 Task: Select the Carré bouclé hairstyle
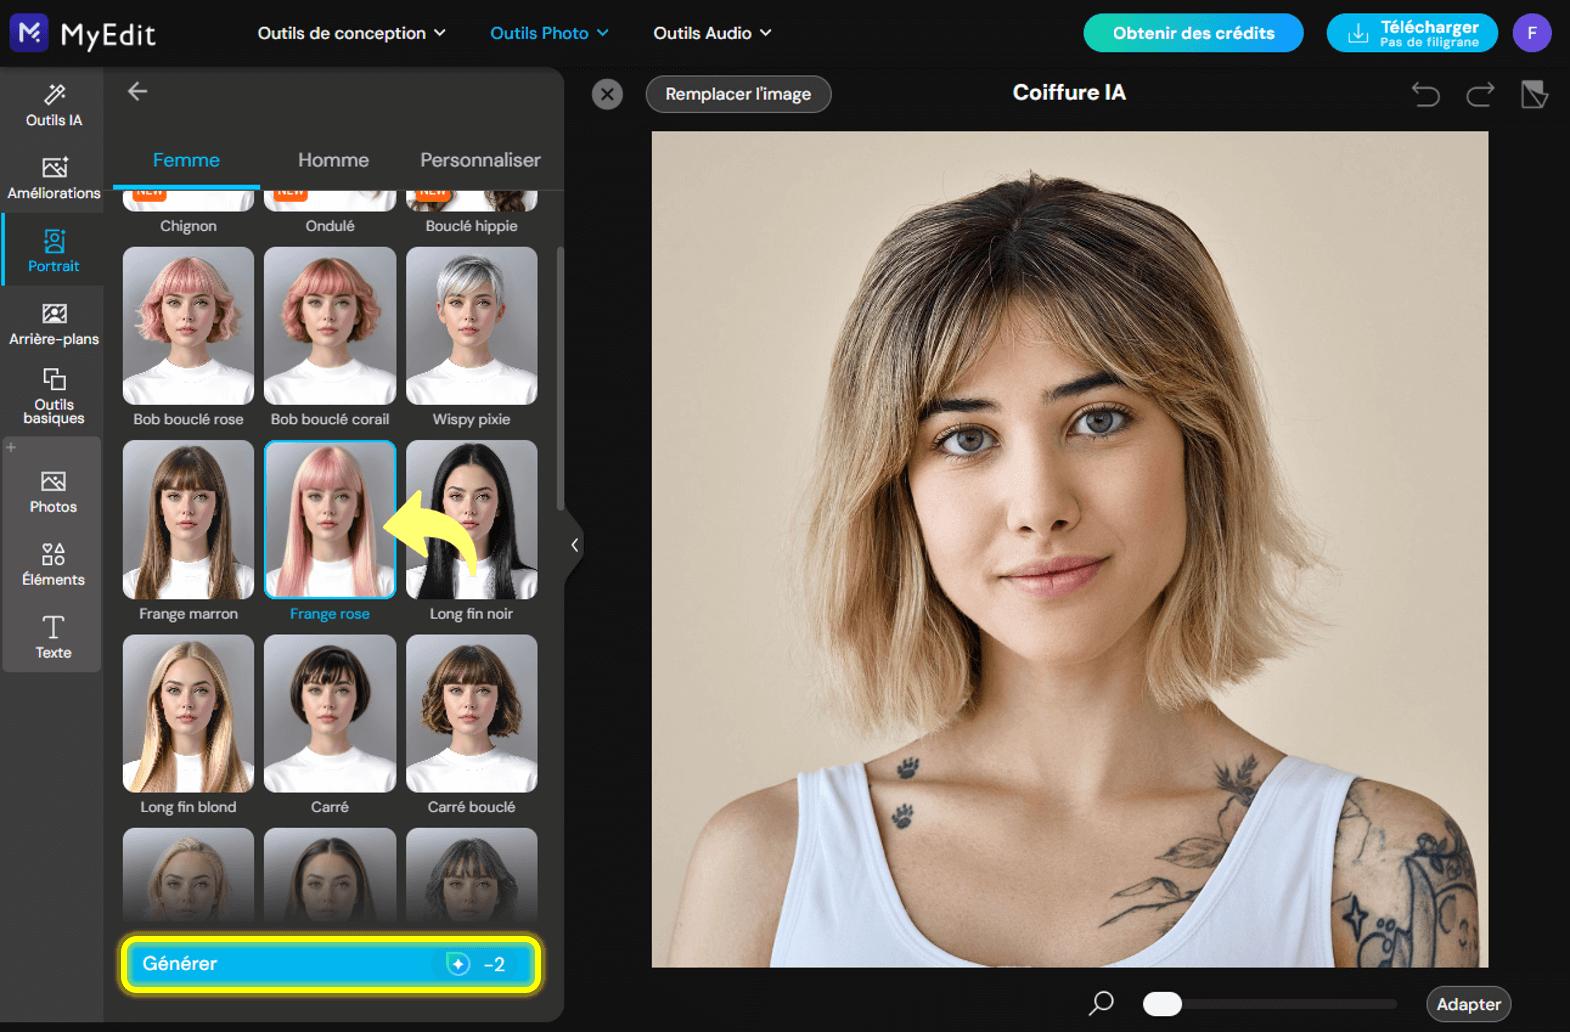(x=471, y=714)
